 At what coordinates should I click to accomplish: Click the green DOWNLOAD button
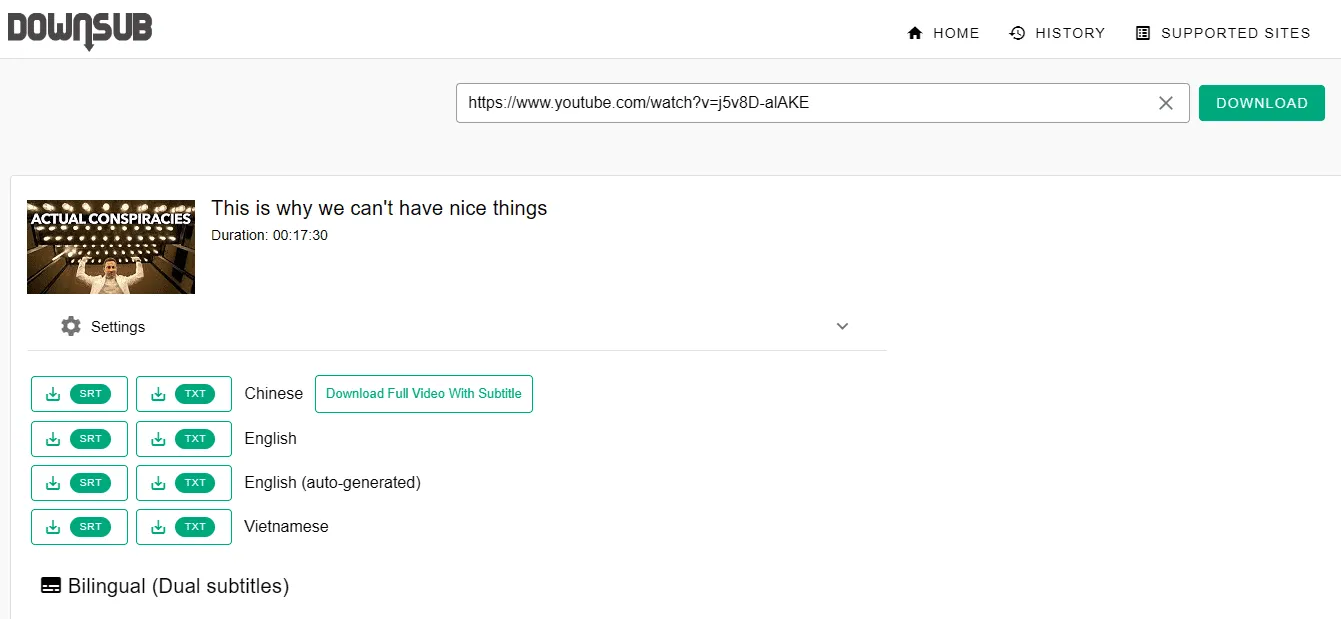tap(1262, 103)
